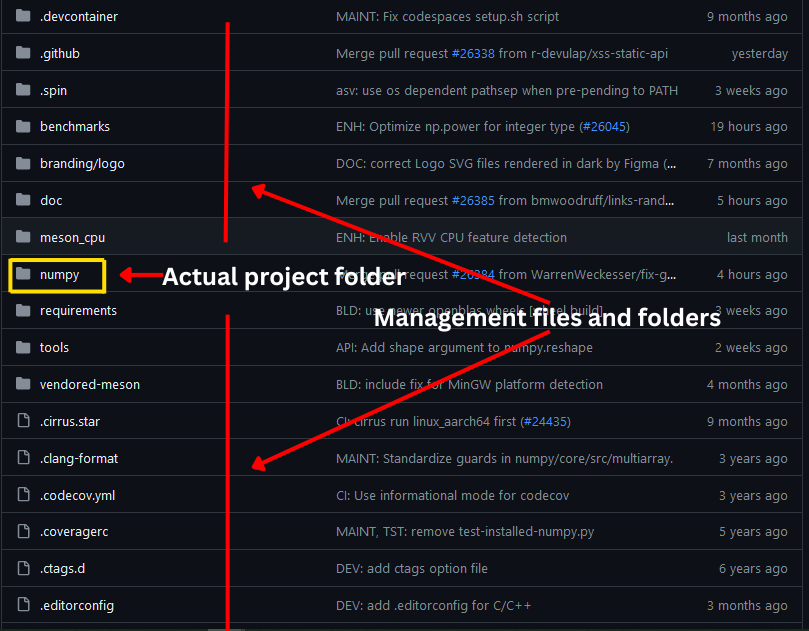Open commit 'MAINT: Standardize guards in numpy/core' message
This screenshot has width=809, height=631.
(x=504, y=459)
